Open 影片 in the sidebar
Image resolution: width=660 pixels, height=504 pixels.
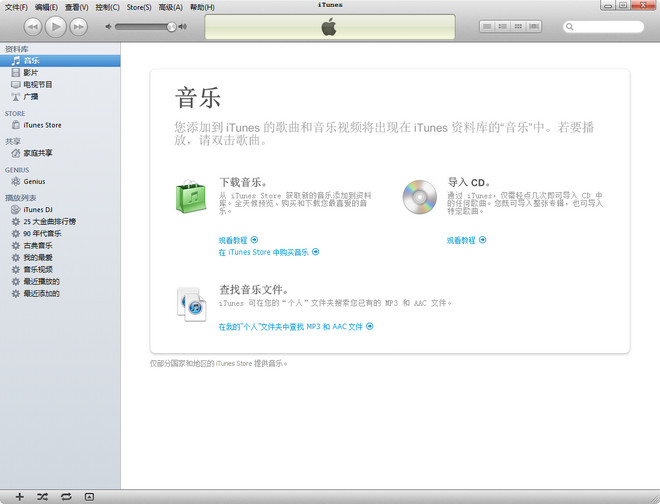tap(32, 73)
